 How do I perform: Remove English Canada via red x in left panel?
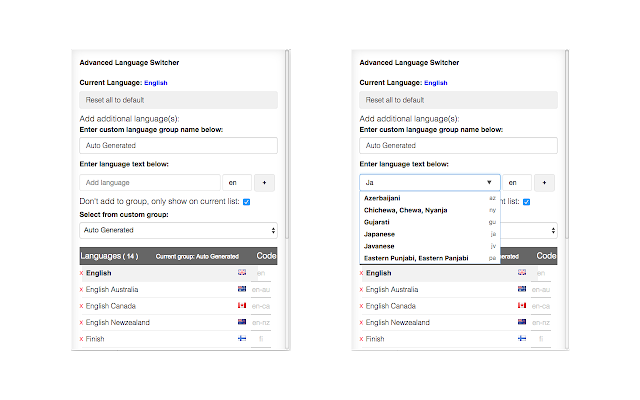pos(81,306)
